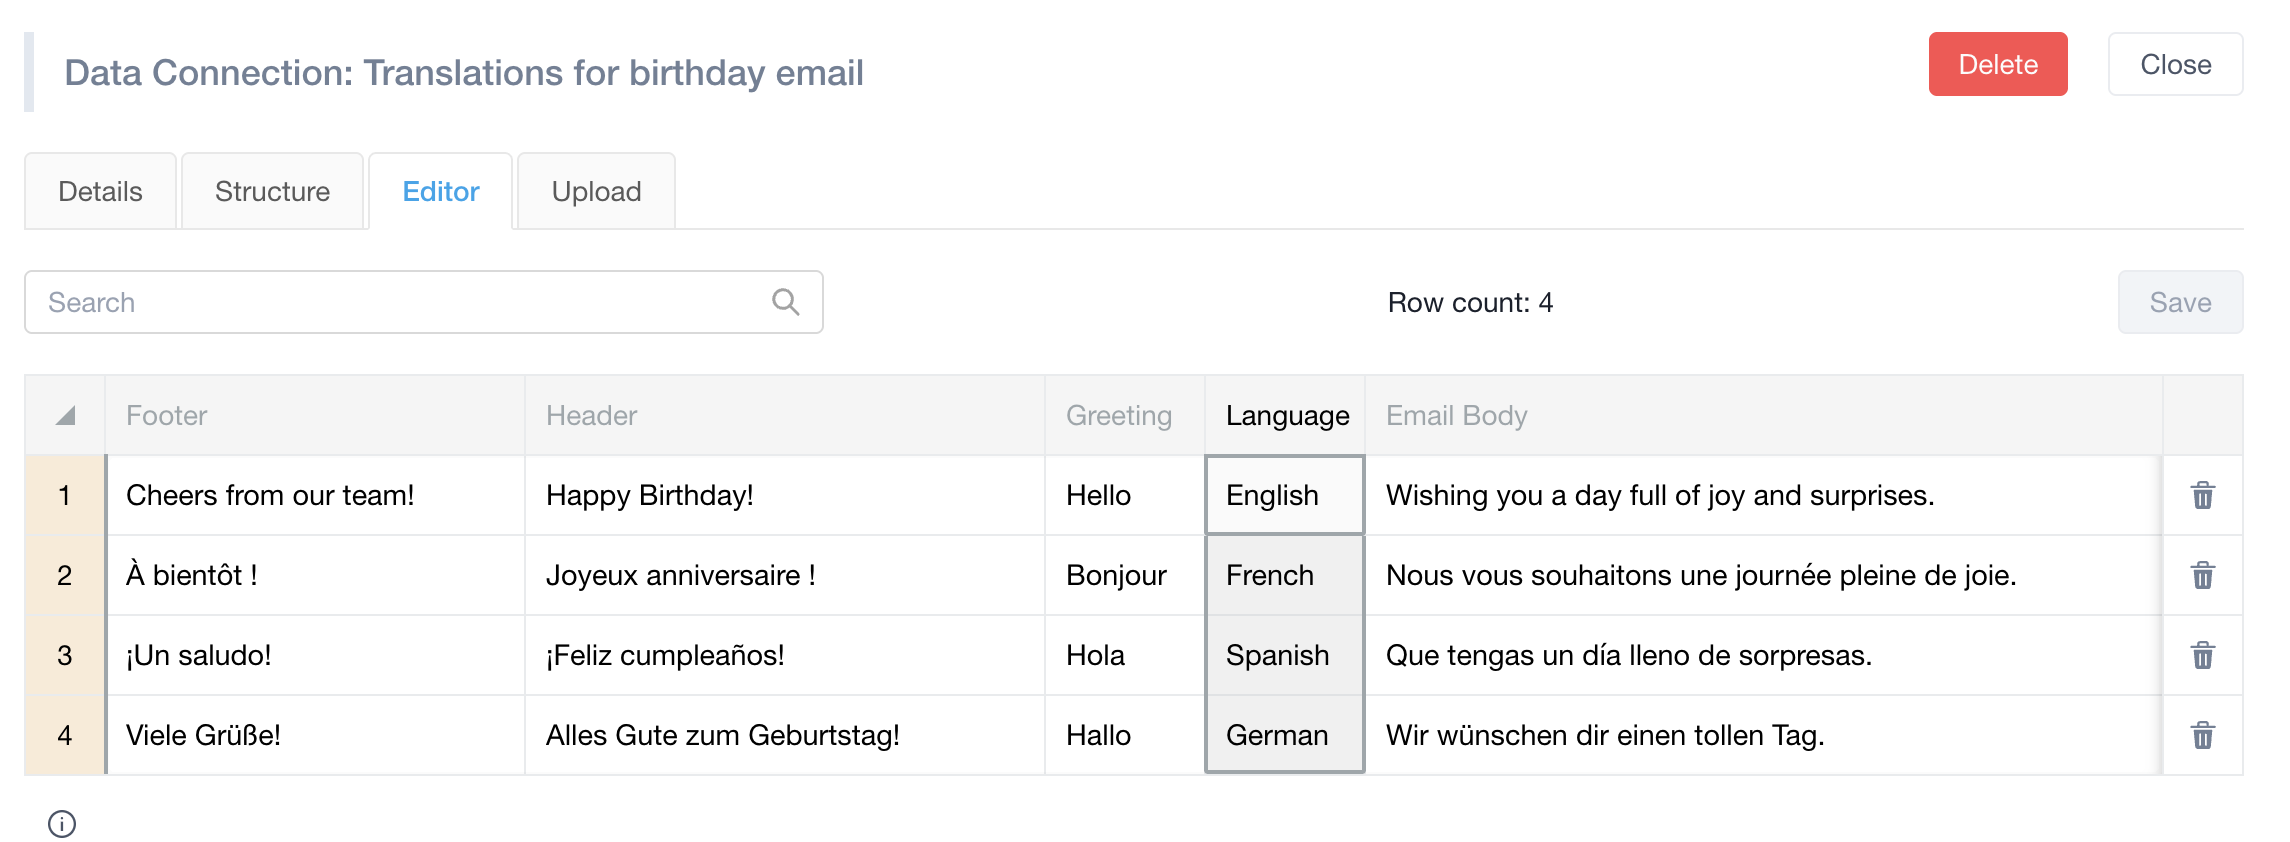Click the red Delete button
2290x842 pixels.
tap(1998, 64)
